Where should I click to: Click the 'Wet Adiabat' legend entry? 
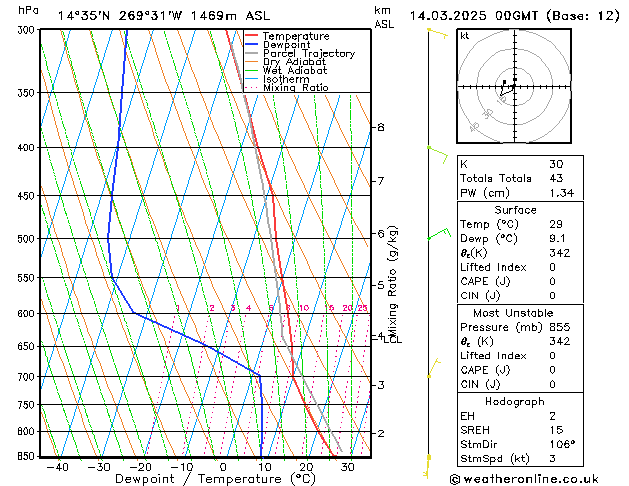[295, 71]
